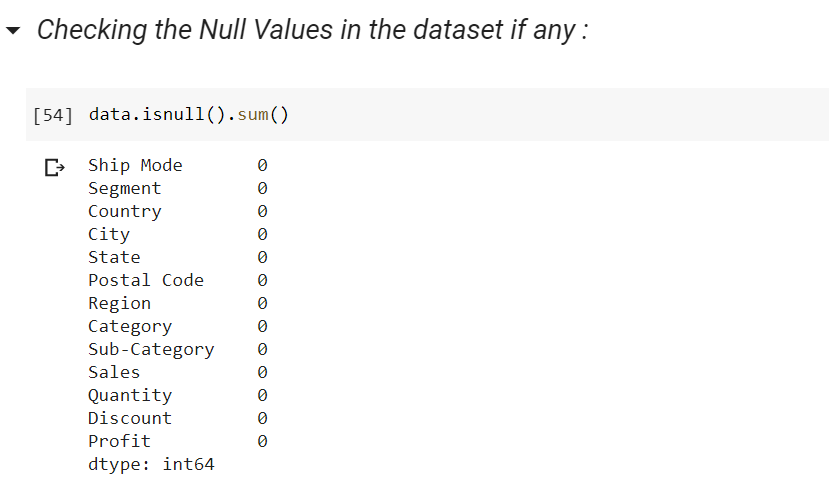Place cursor in the data.isnull().sum() code cell
Screen dimensions: 829x490
(x=427, y=115)
